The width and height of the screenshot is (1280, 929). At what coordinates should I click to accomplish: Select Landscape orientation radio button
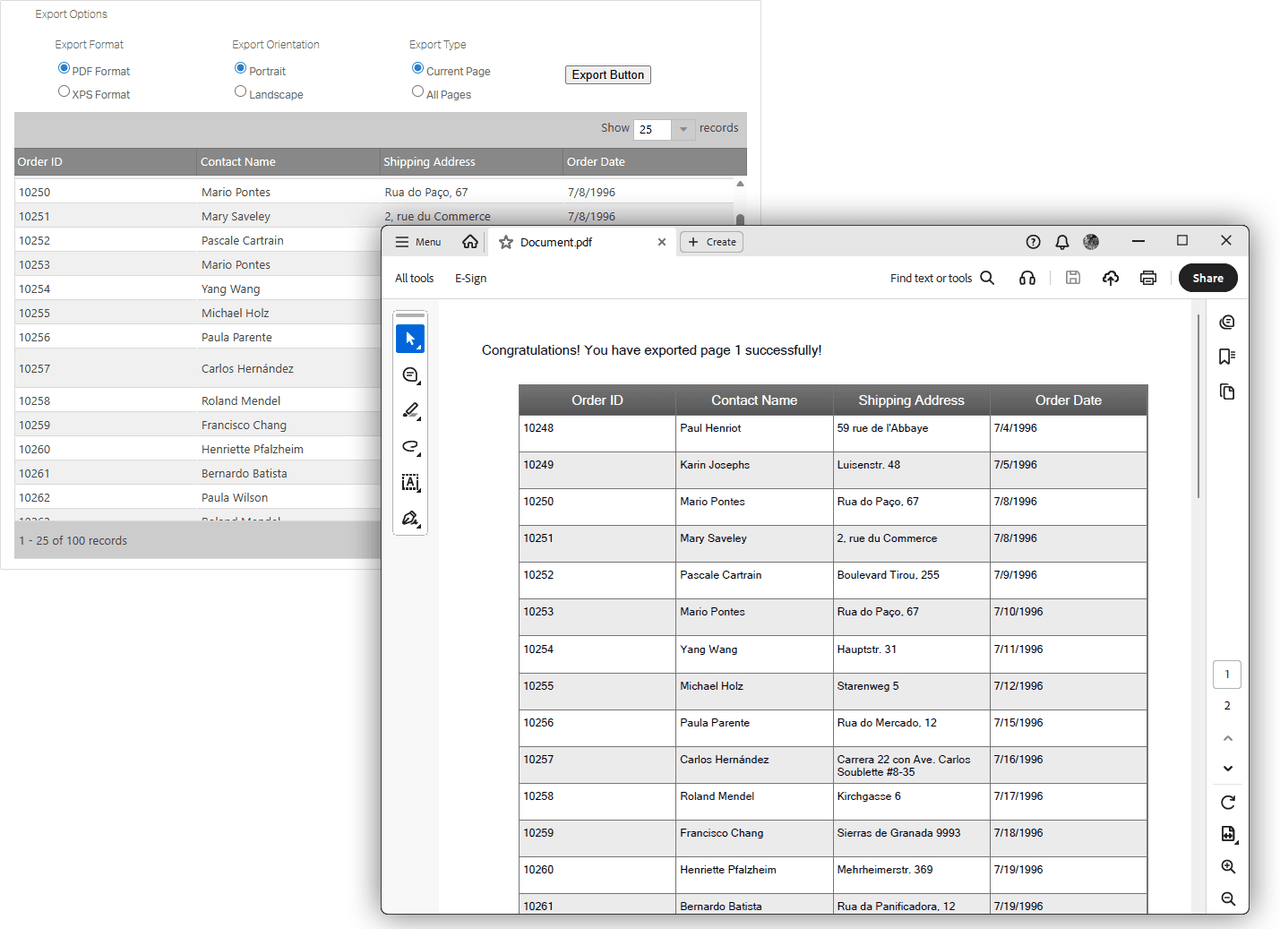240,91
